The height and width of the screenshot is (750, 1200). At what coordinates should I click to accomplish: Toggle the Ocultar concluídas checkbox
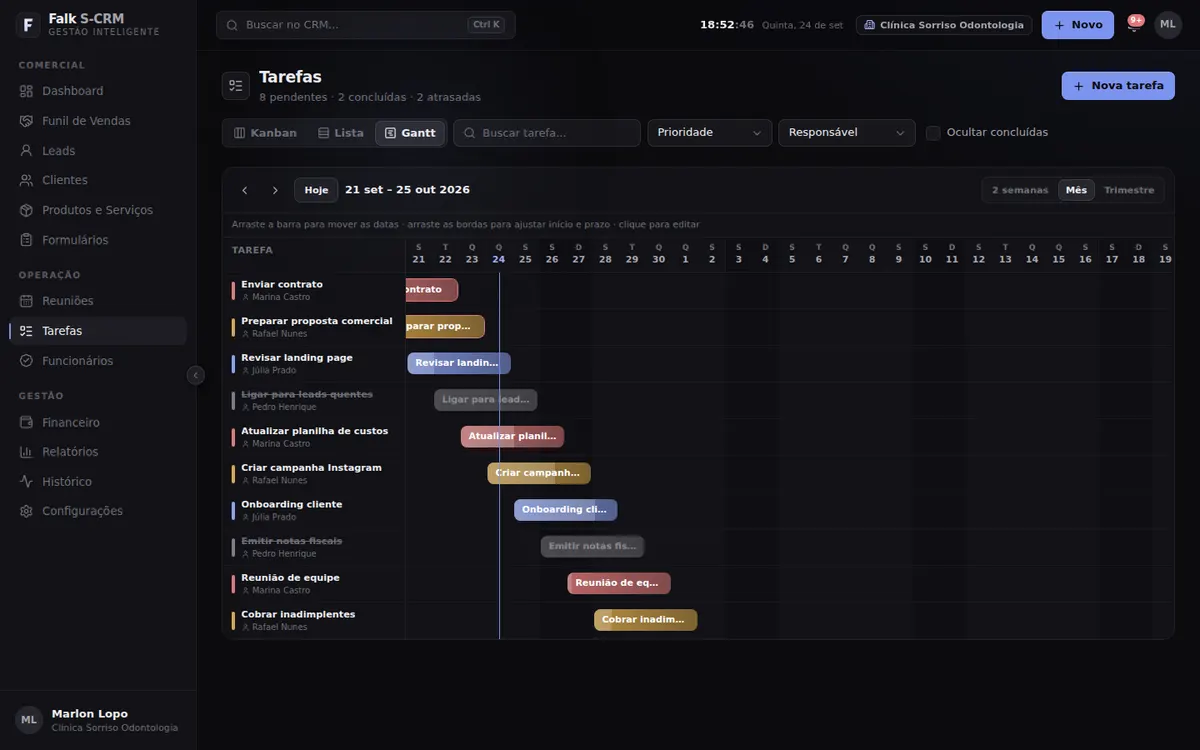(933, 133)
